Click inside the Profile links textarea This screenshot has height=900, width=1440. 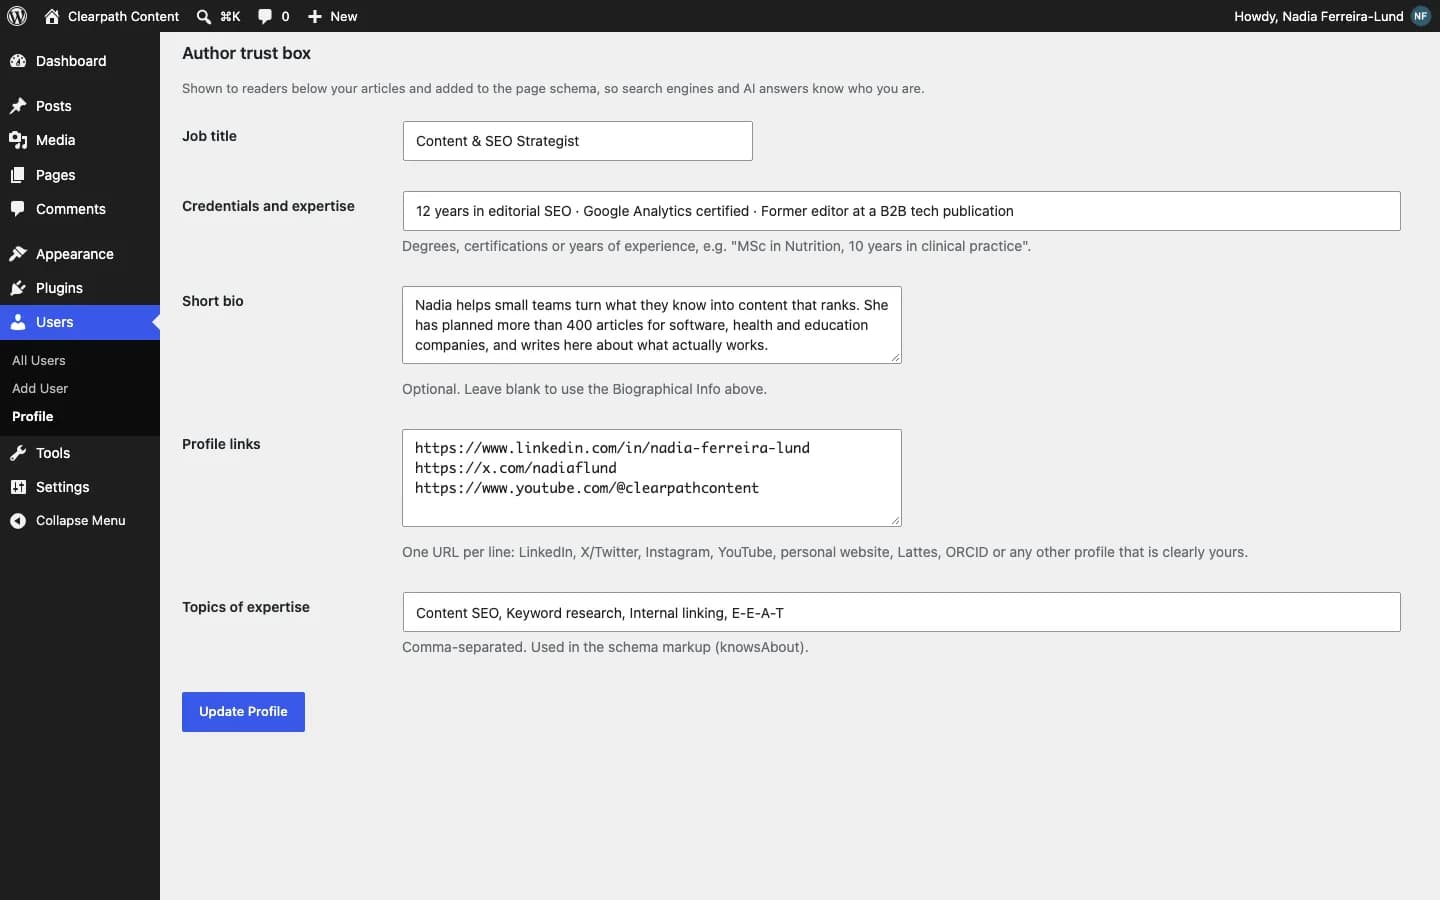point(652,478)
